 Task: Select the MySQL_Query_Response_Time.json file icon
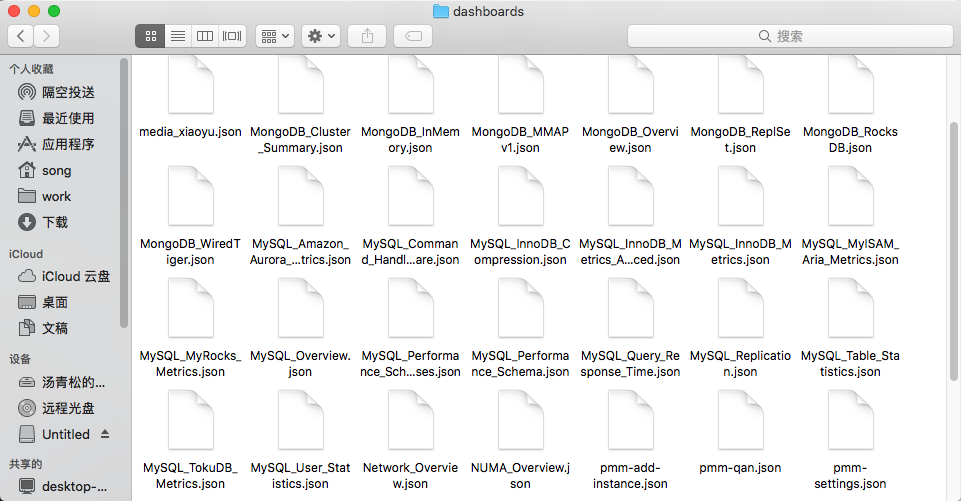pos(631,308)
